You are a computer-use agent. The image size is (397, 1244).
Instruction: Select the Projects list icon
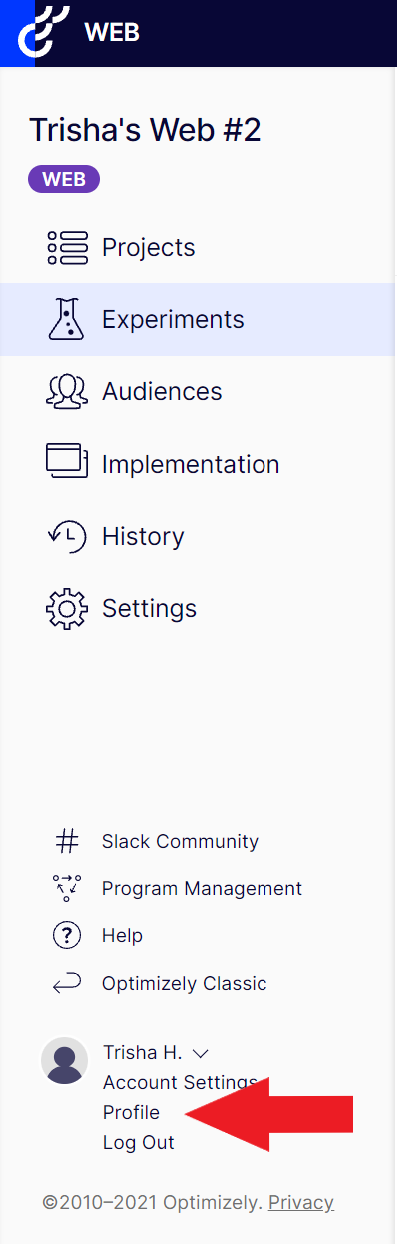point(67,247)
